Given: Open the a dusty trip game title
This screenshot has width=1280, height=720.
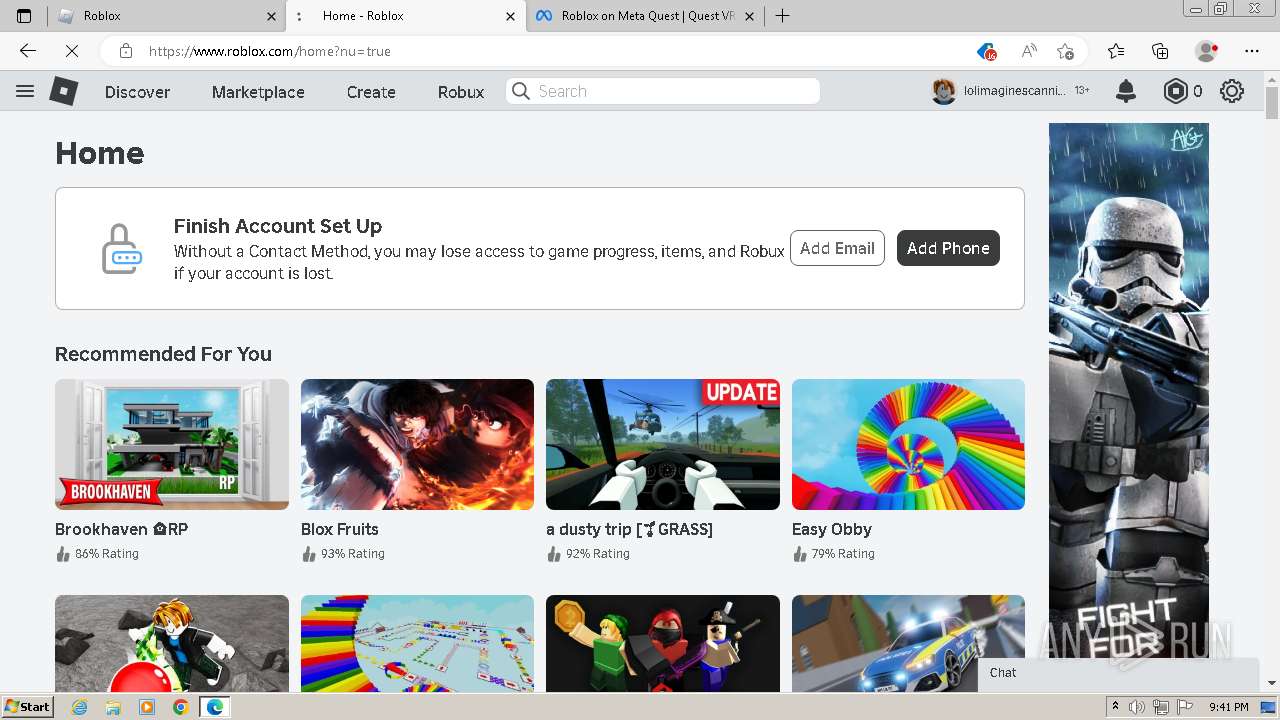Looking at the screenshot, I should pos(629,529).
